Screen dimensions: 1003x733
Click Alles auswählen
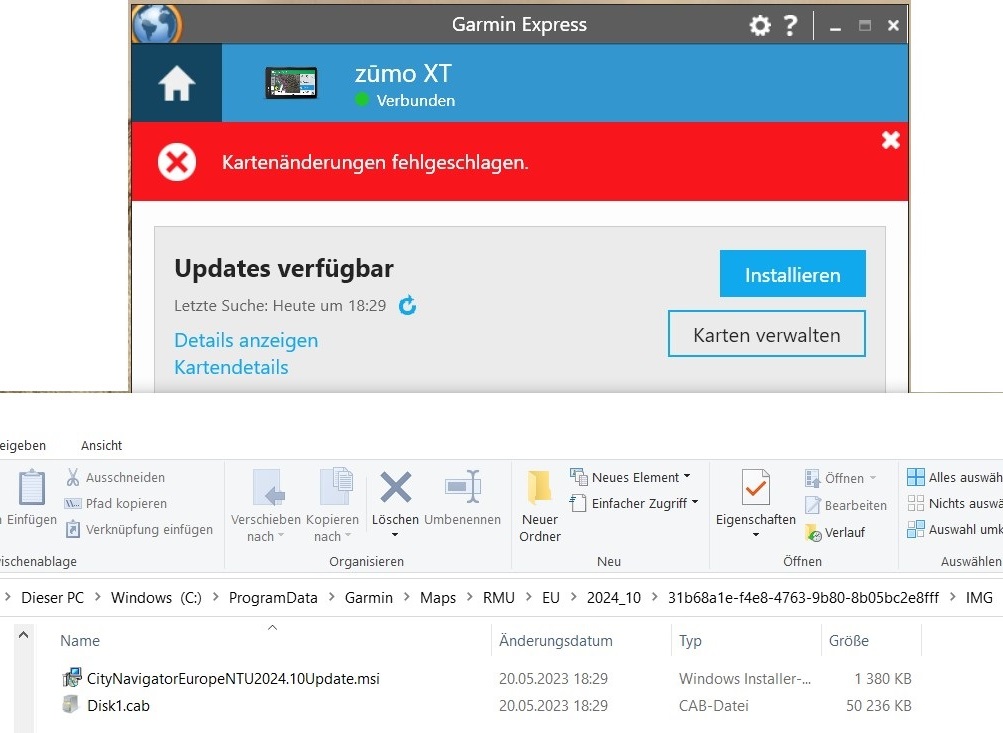click(x=954, y=477)
